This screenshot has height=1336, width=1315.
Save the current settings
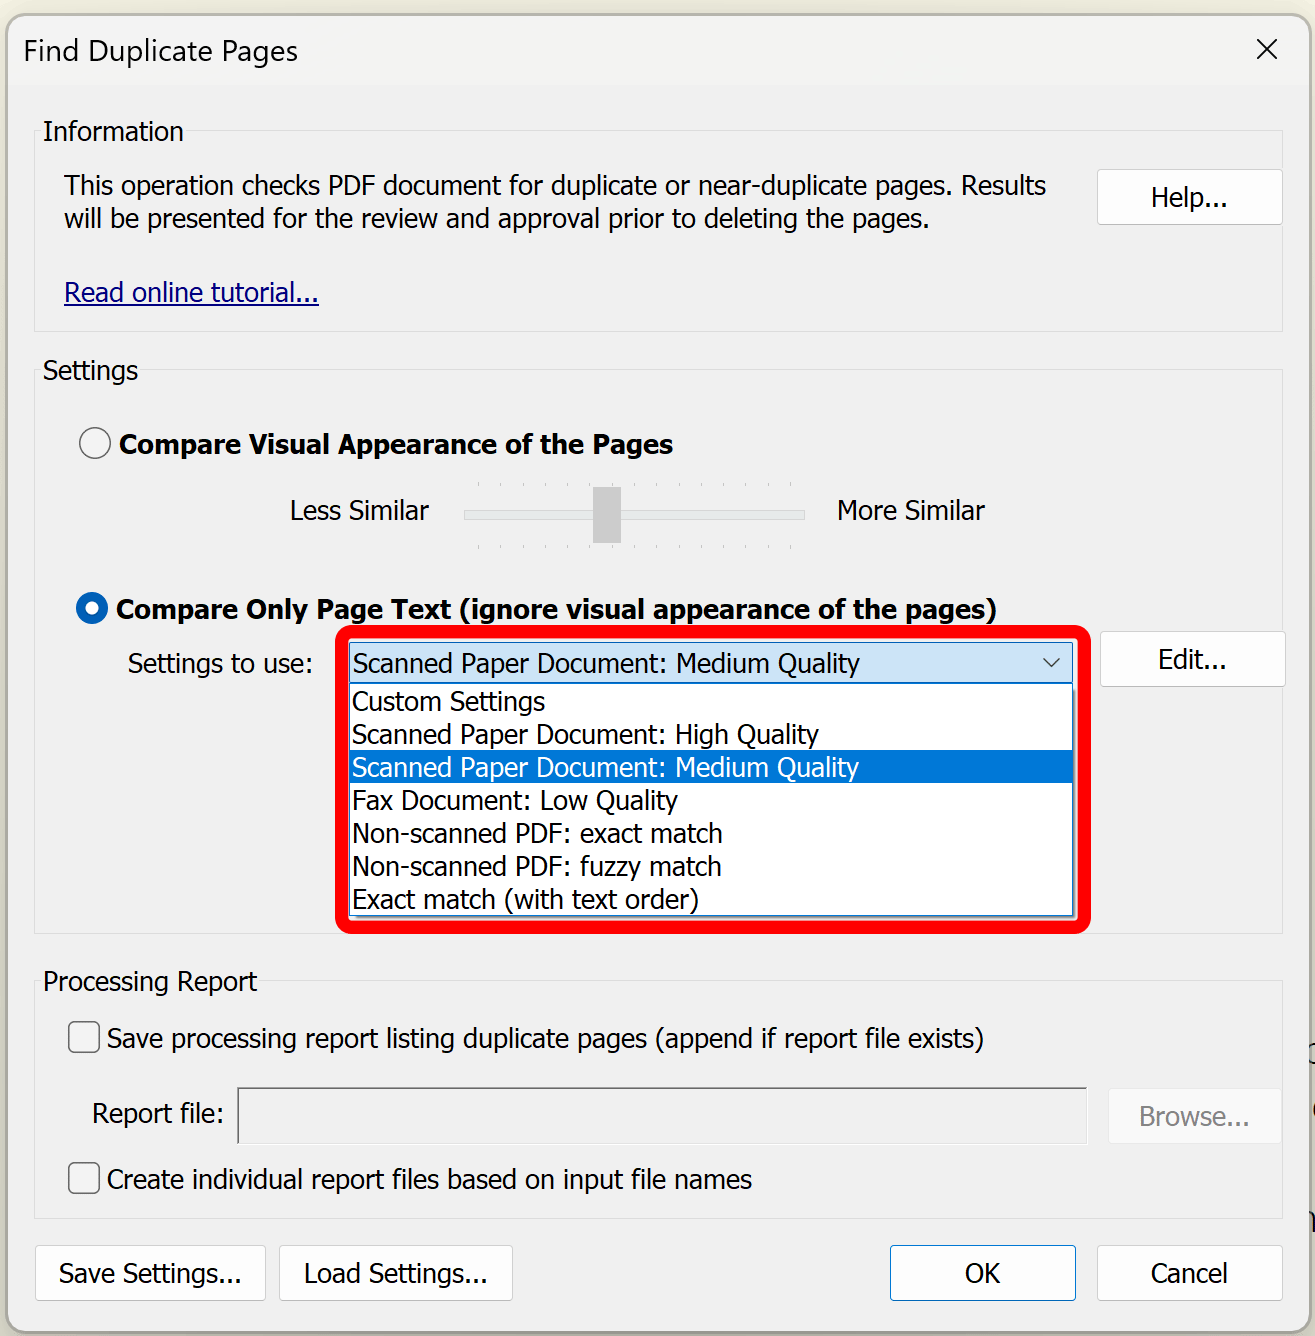(x=150, y=1273)
